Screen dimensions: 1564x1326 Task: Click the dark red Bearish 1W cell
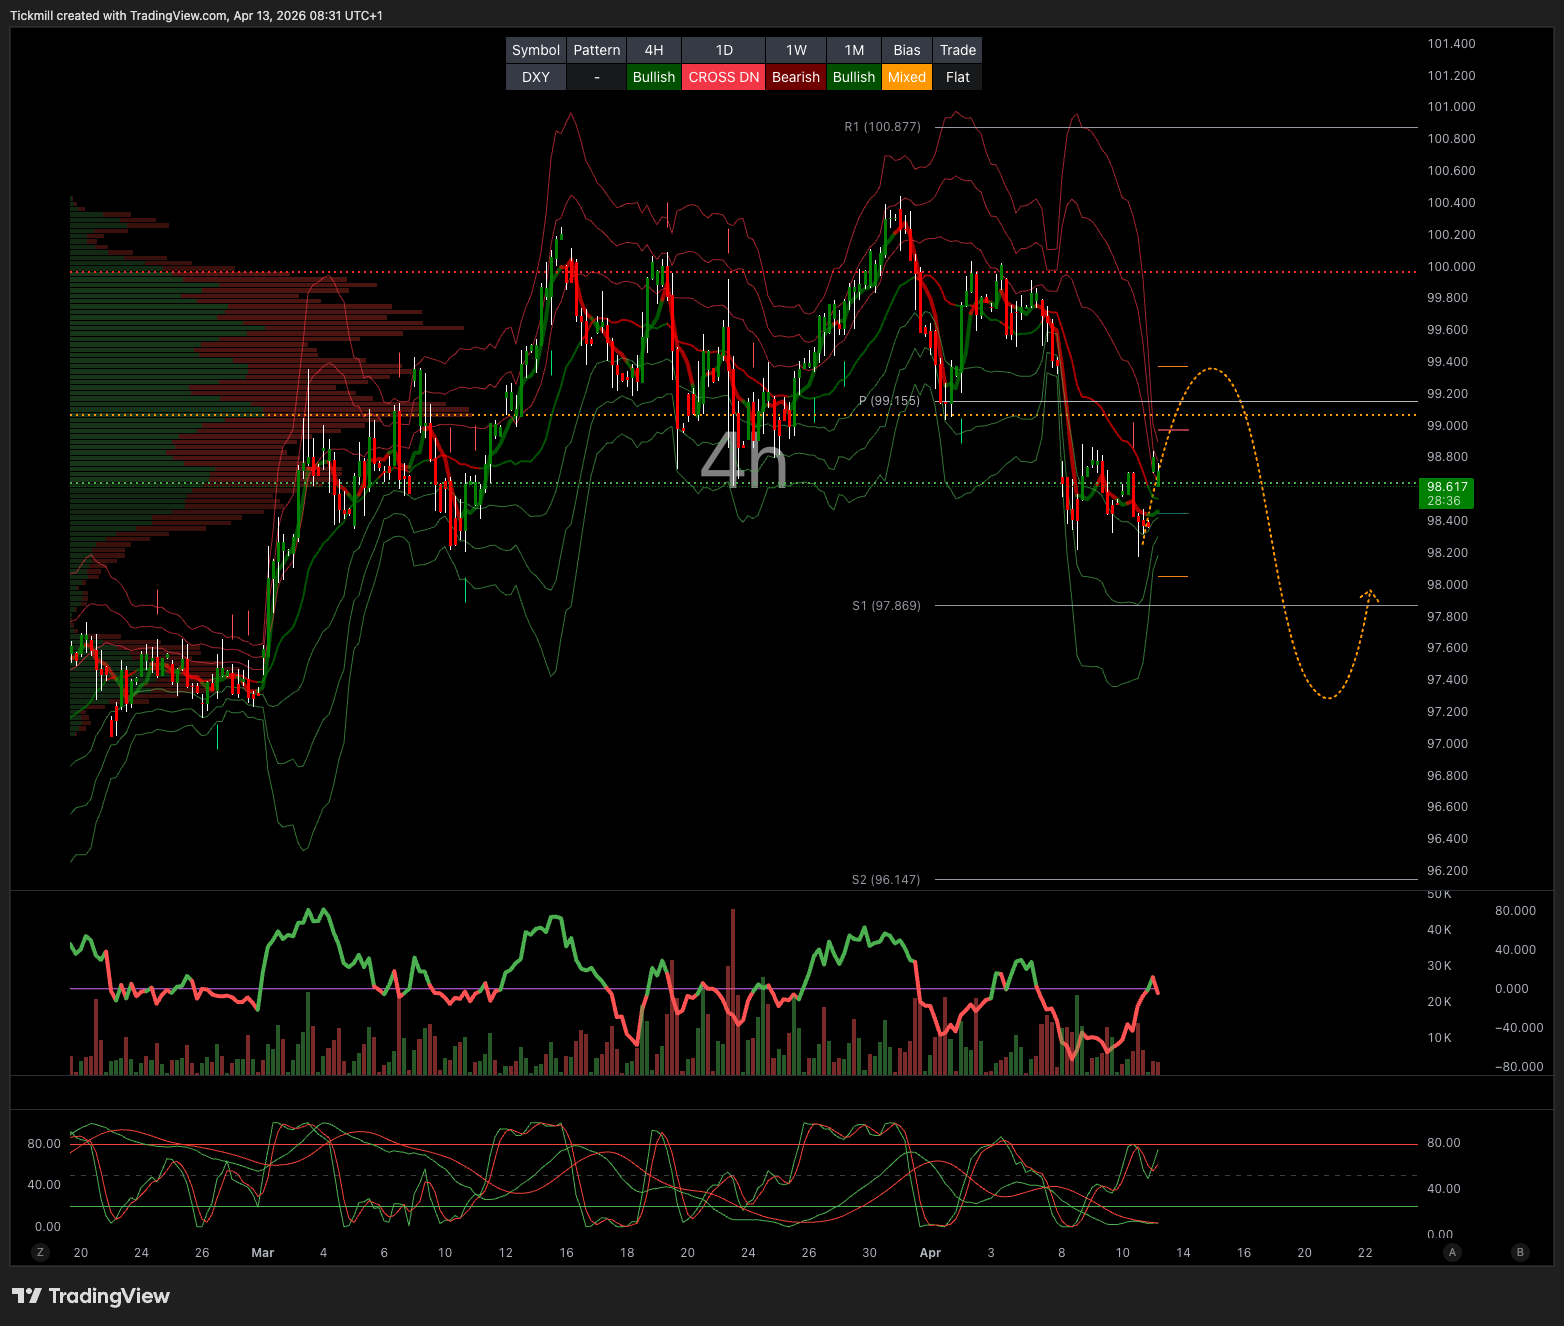tap(795, 77)
